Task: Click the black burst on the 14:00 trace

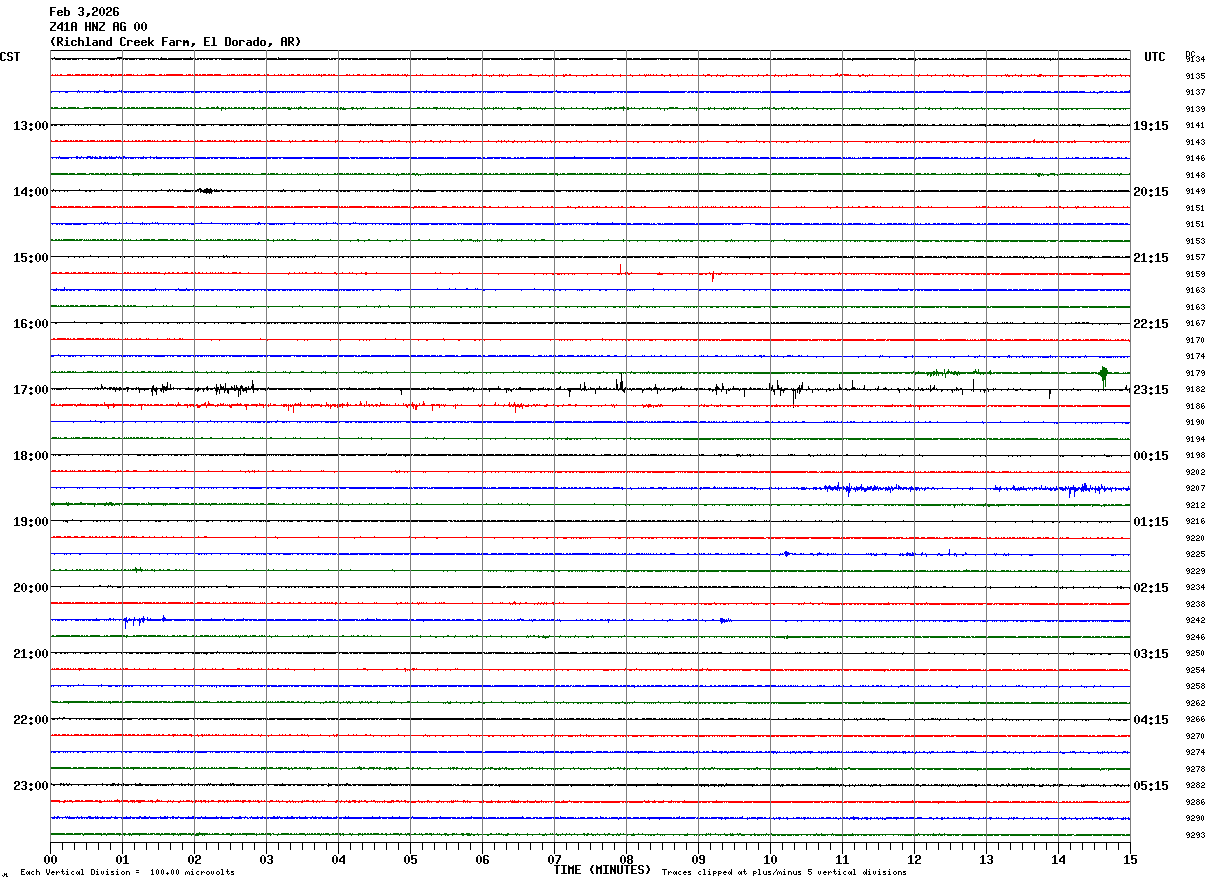Action: (x=205, y=190)
